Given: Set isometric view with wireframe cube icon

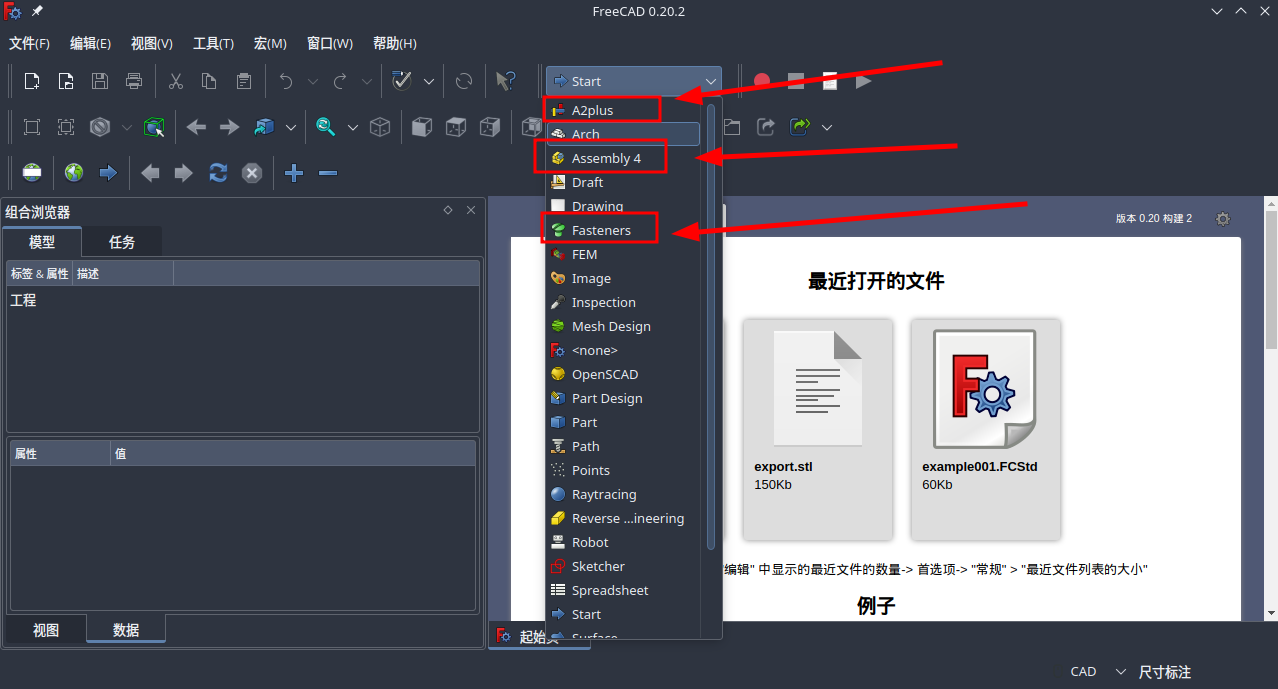Looking at the screenshot, I should pos(380,127).
